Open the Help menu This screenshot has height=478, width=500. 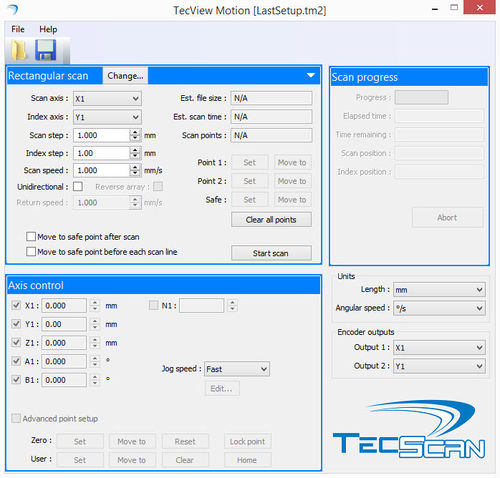(x=48, y=29)
